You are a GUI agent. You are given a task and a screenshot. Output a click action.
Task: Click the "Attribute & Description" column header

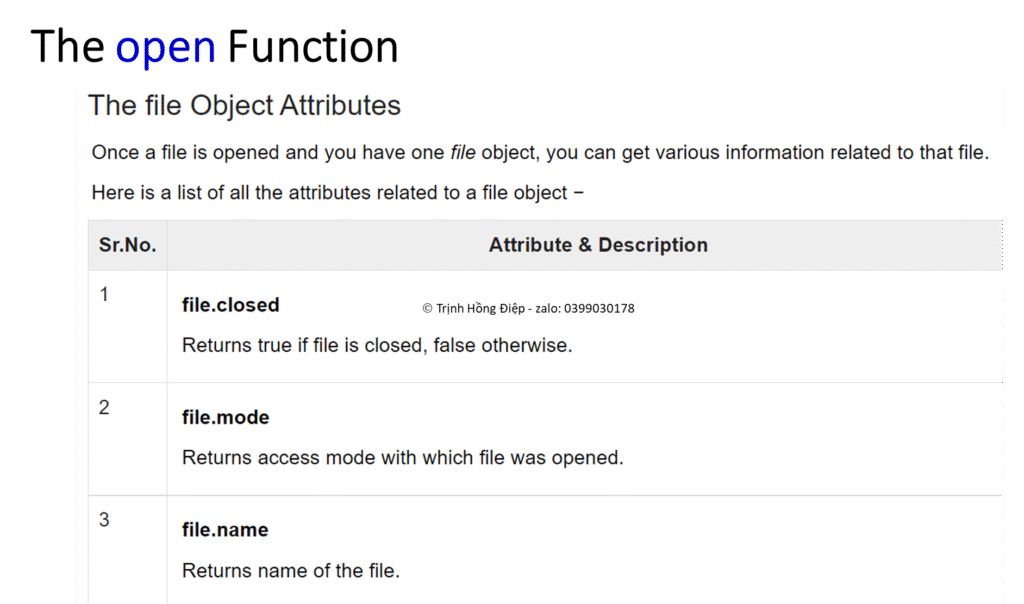[x=598, y=245]
